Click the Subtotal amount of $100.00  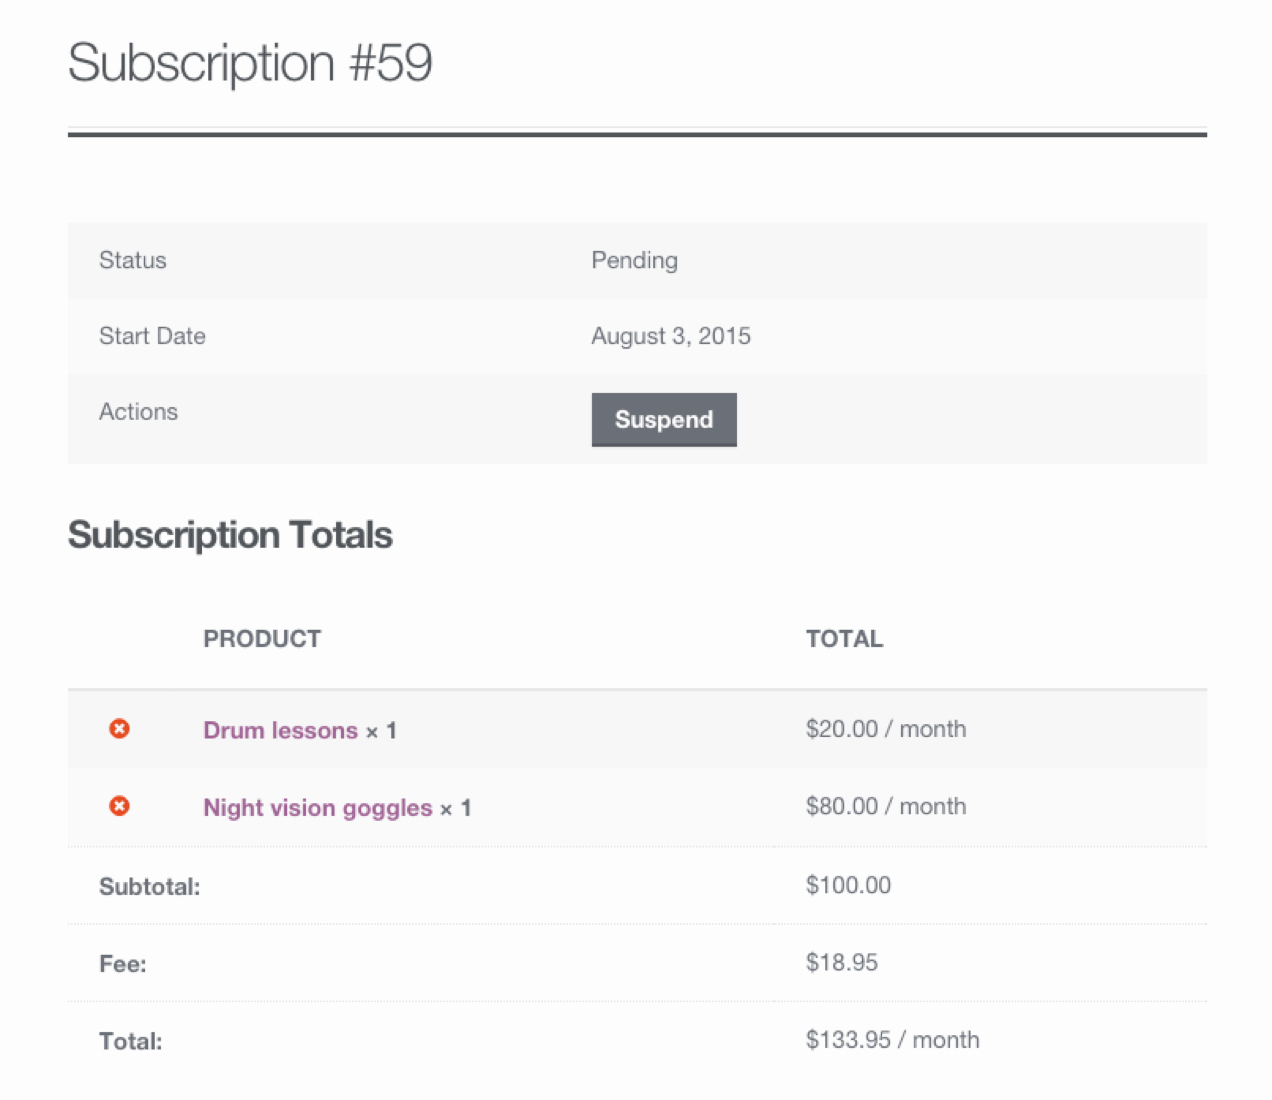coord(848,885)
